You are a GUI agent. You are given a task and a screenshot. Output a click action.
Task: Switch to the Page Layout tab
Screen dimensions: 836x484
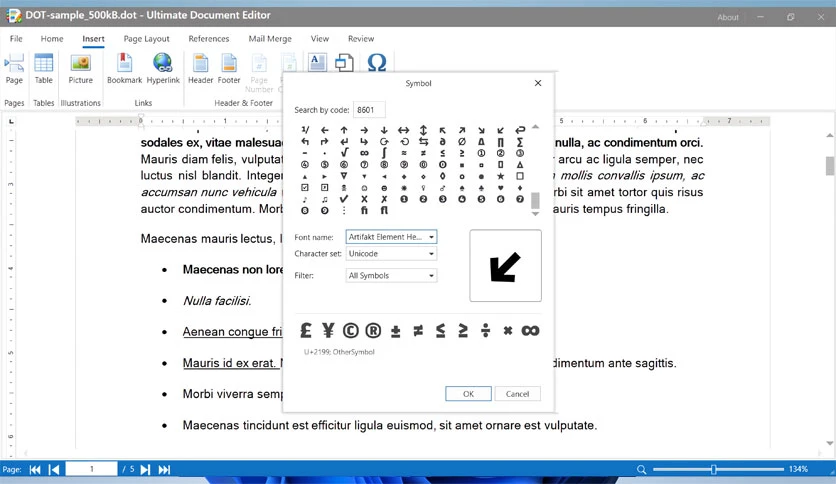[x=146, y=38]
